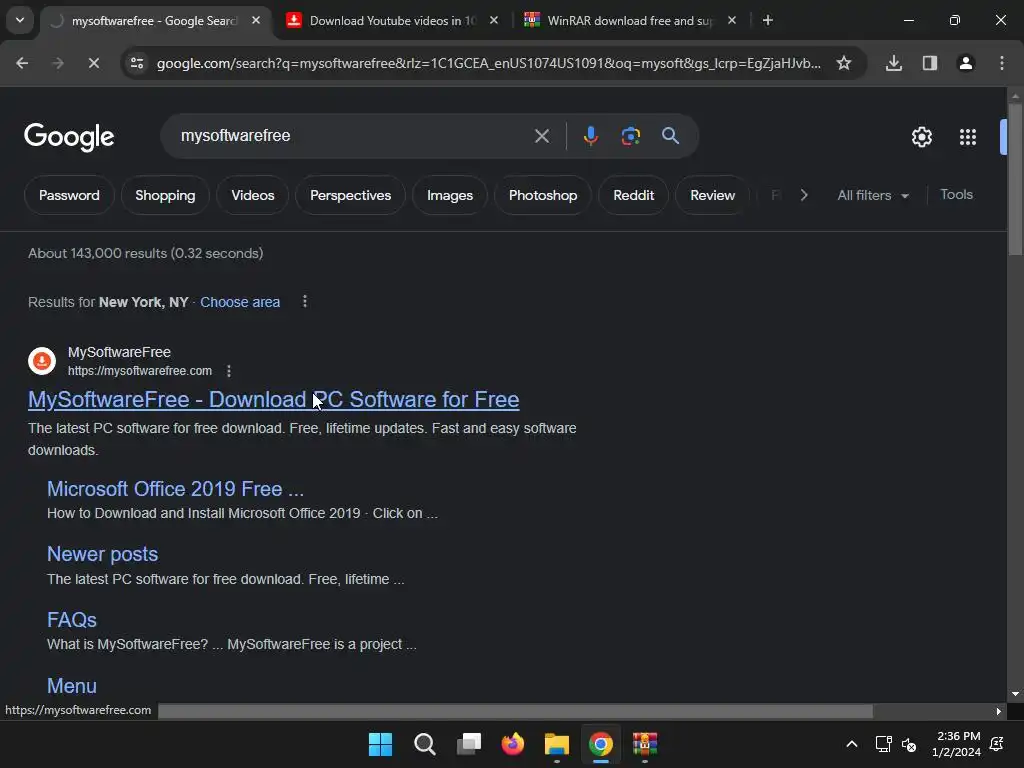The image size is (1024, 768).
Task: Click the address bar URL
Action: pyautogui.click(x=488, y=63)
